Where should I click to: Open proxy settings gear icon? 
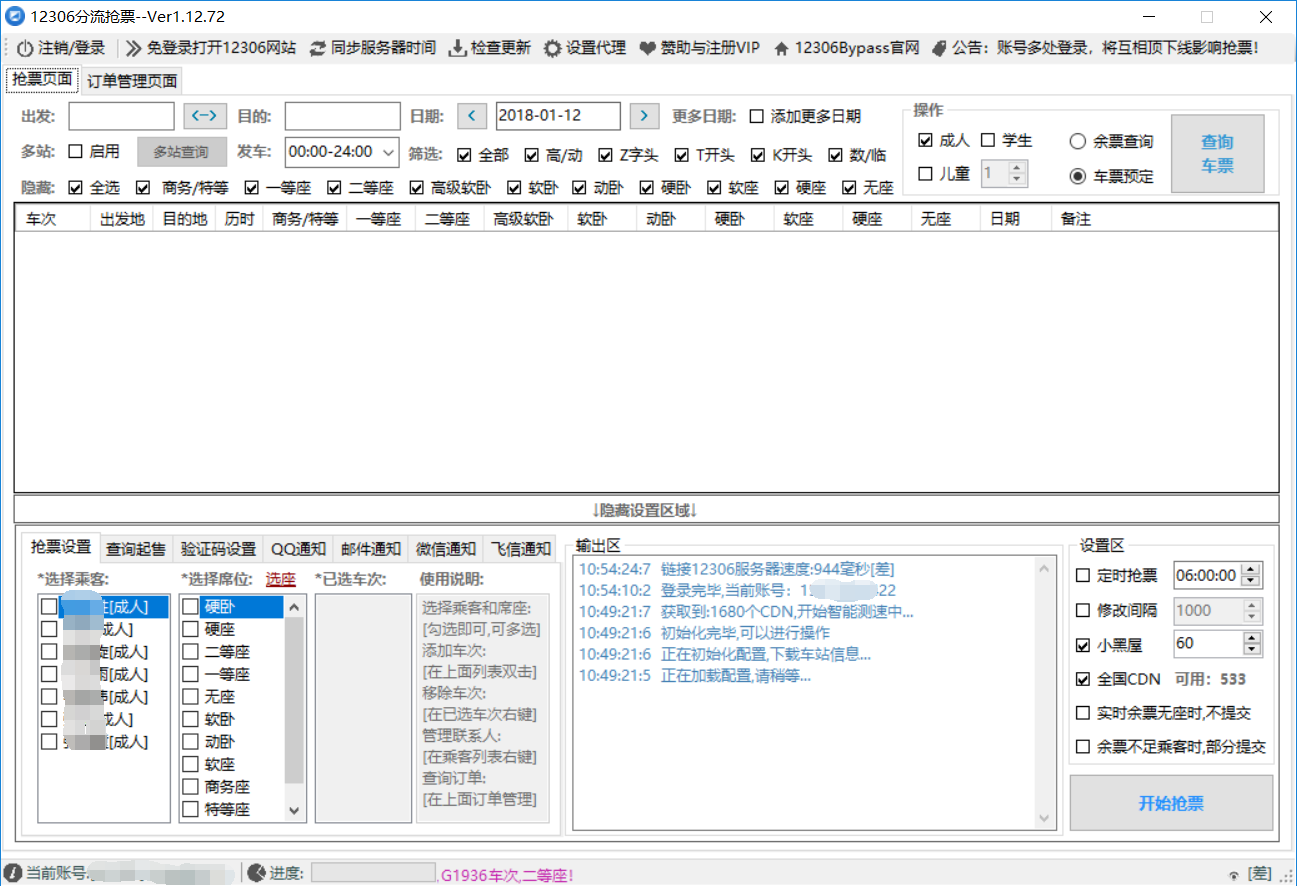click(x=552, y=48)
